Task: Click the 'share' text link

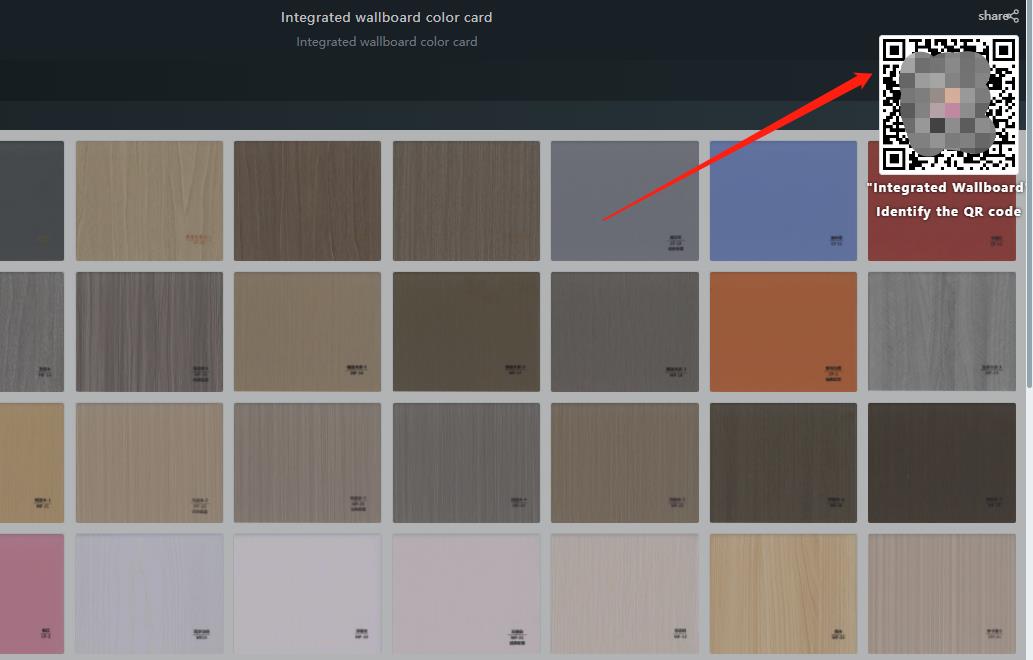Action: (993, 16)
